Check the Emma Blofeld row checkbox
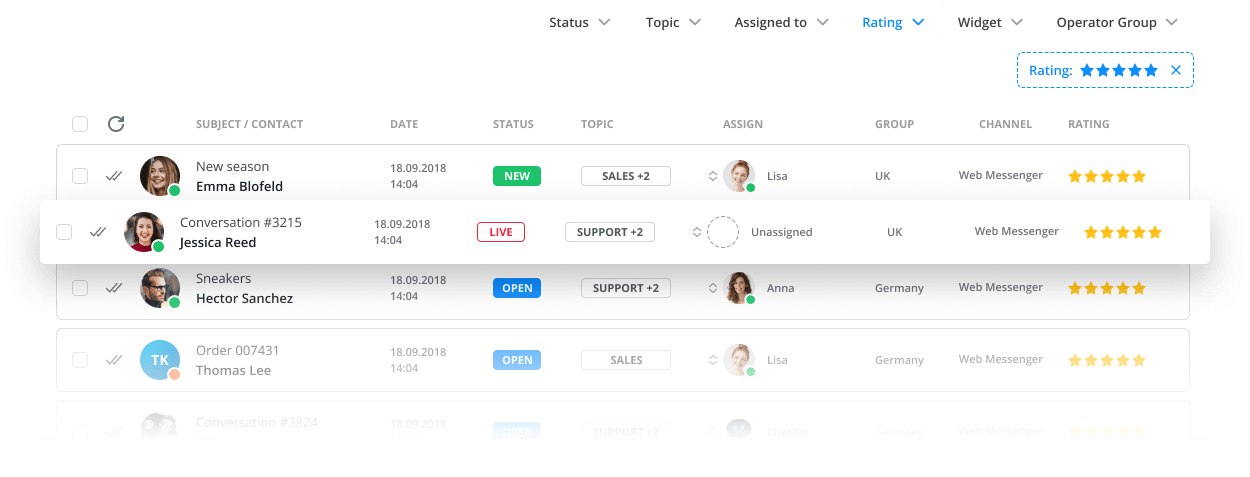1250x477 pixels. pos(80,176)
